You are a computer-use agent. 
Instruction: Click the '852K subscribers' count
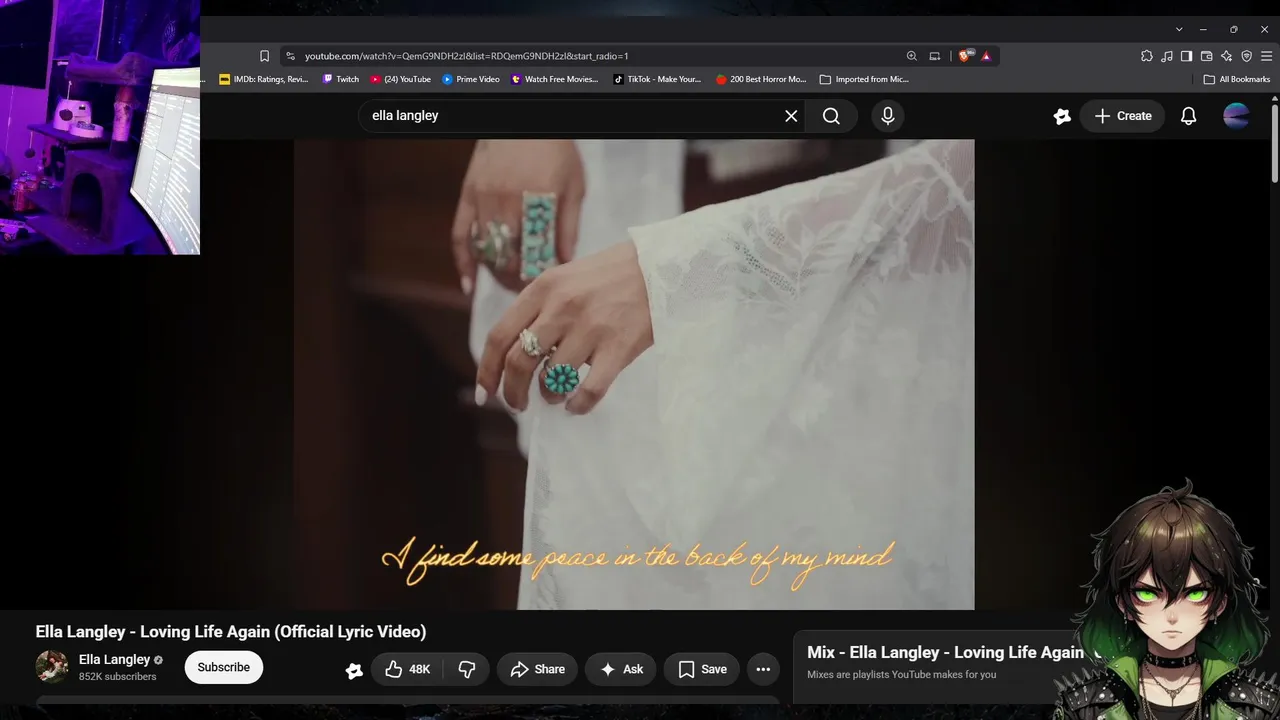[118, 677]
